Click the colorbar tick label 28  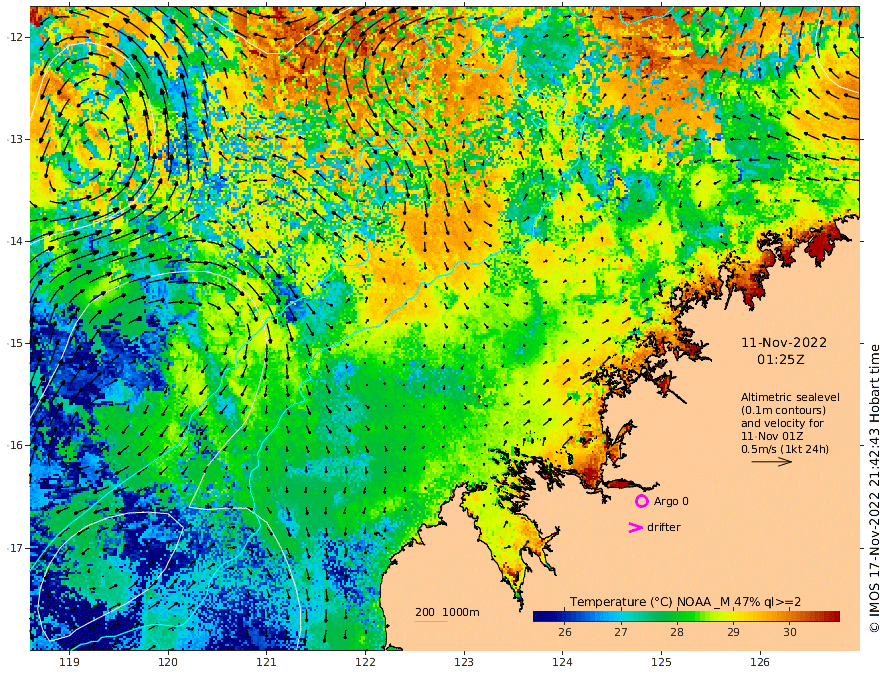point(677,632)
